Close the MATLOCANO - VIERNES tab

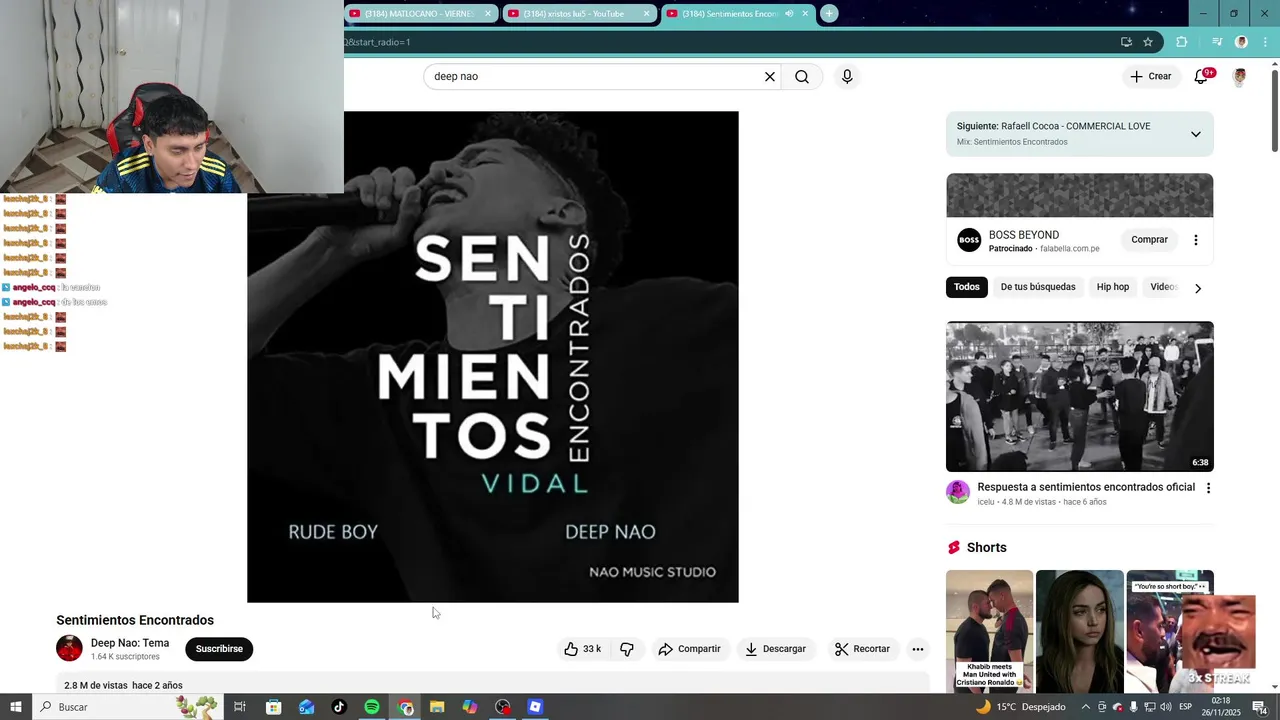[x=488, y=14]
